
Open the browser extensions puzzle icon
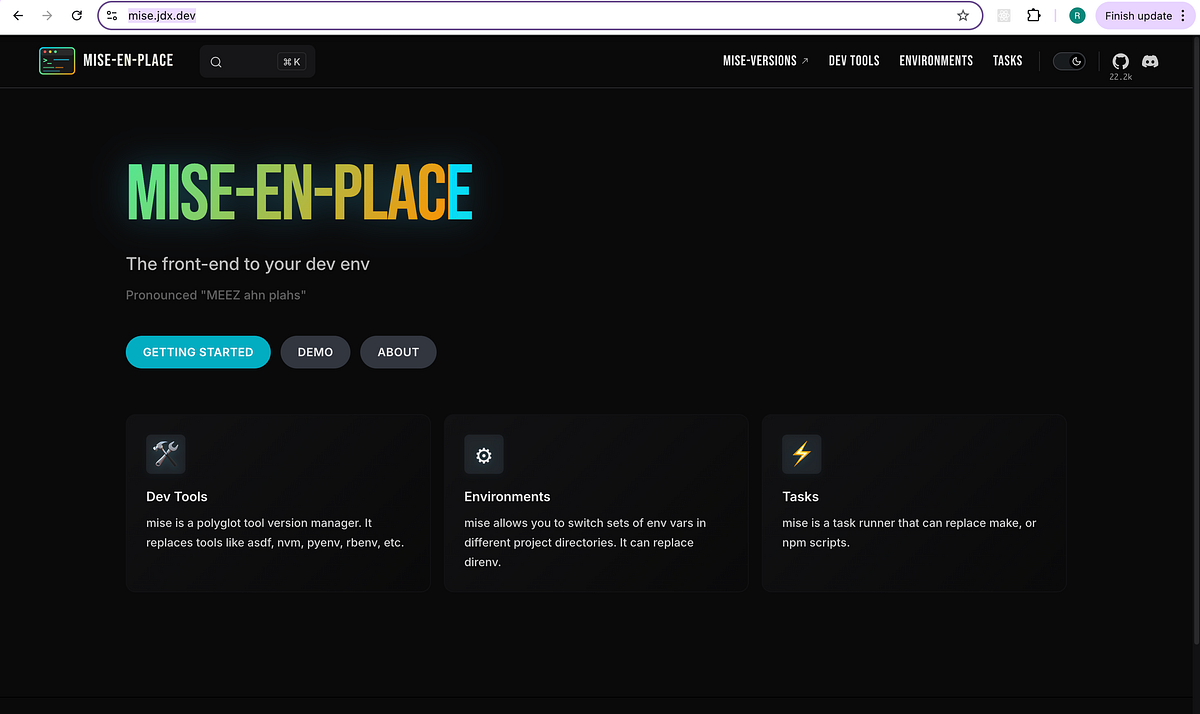point(1034,16)
